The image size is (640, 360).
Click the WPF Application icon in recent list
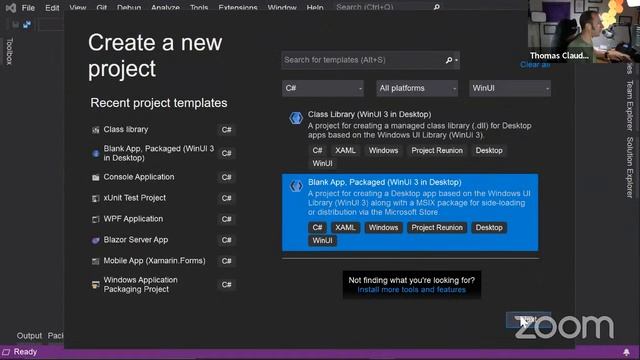click(x=96, y=219)
